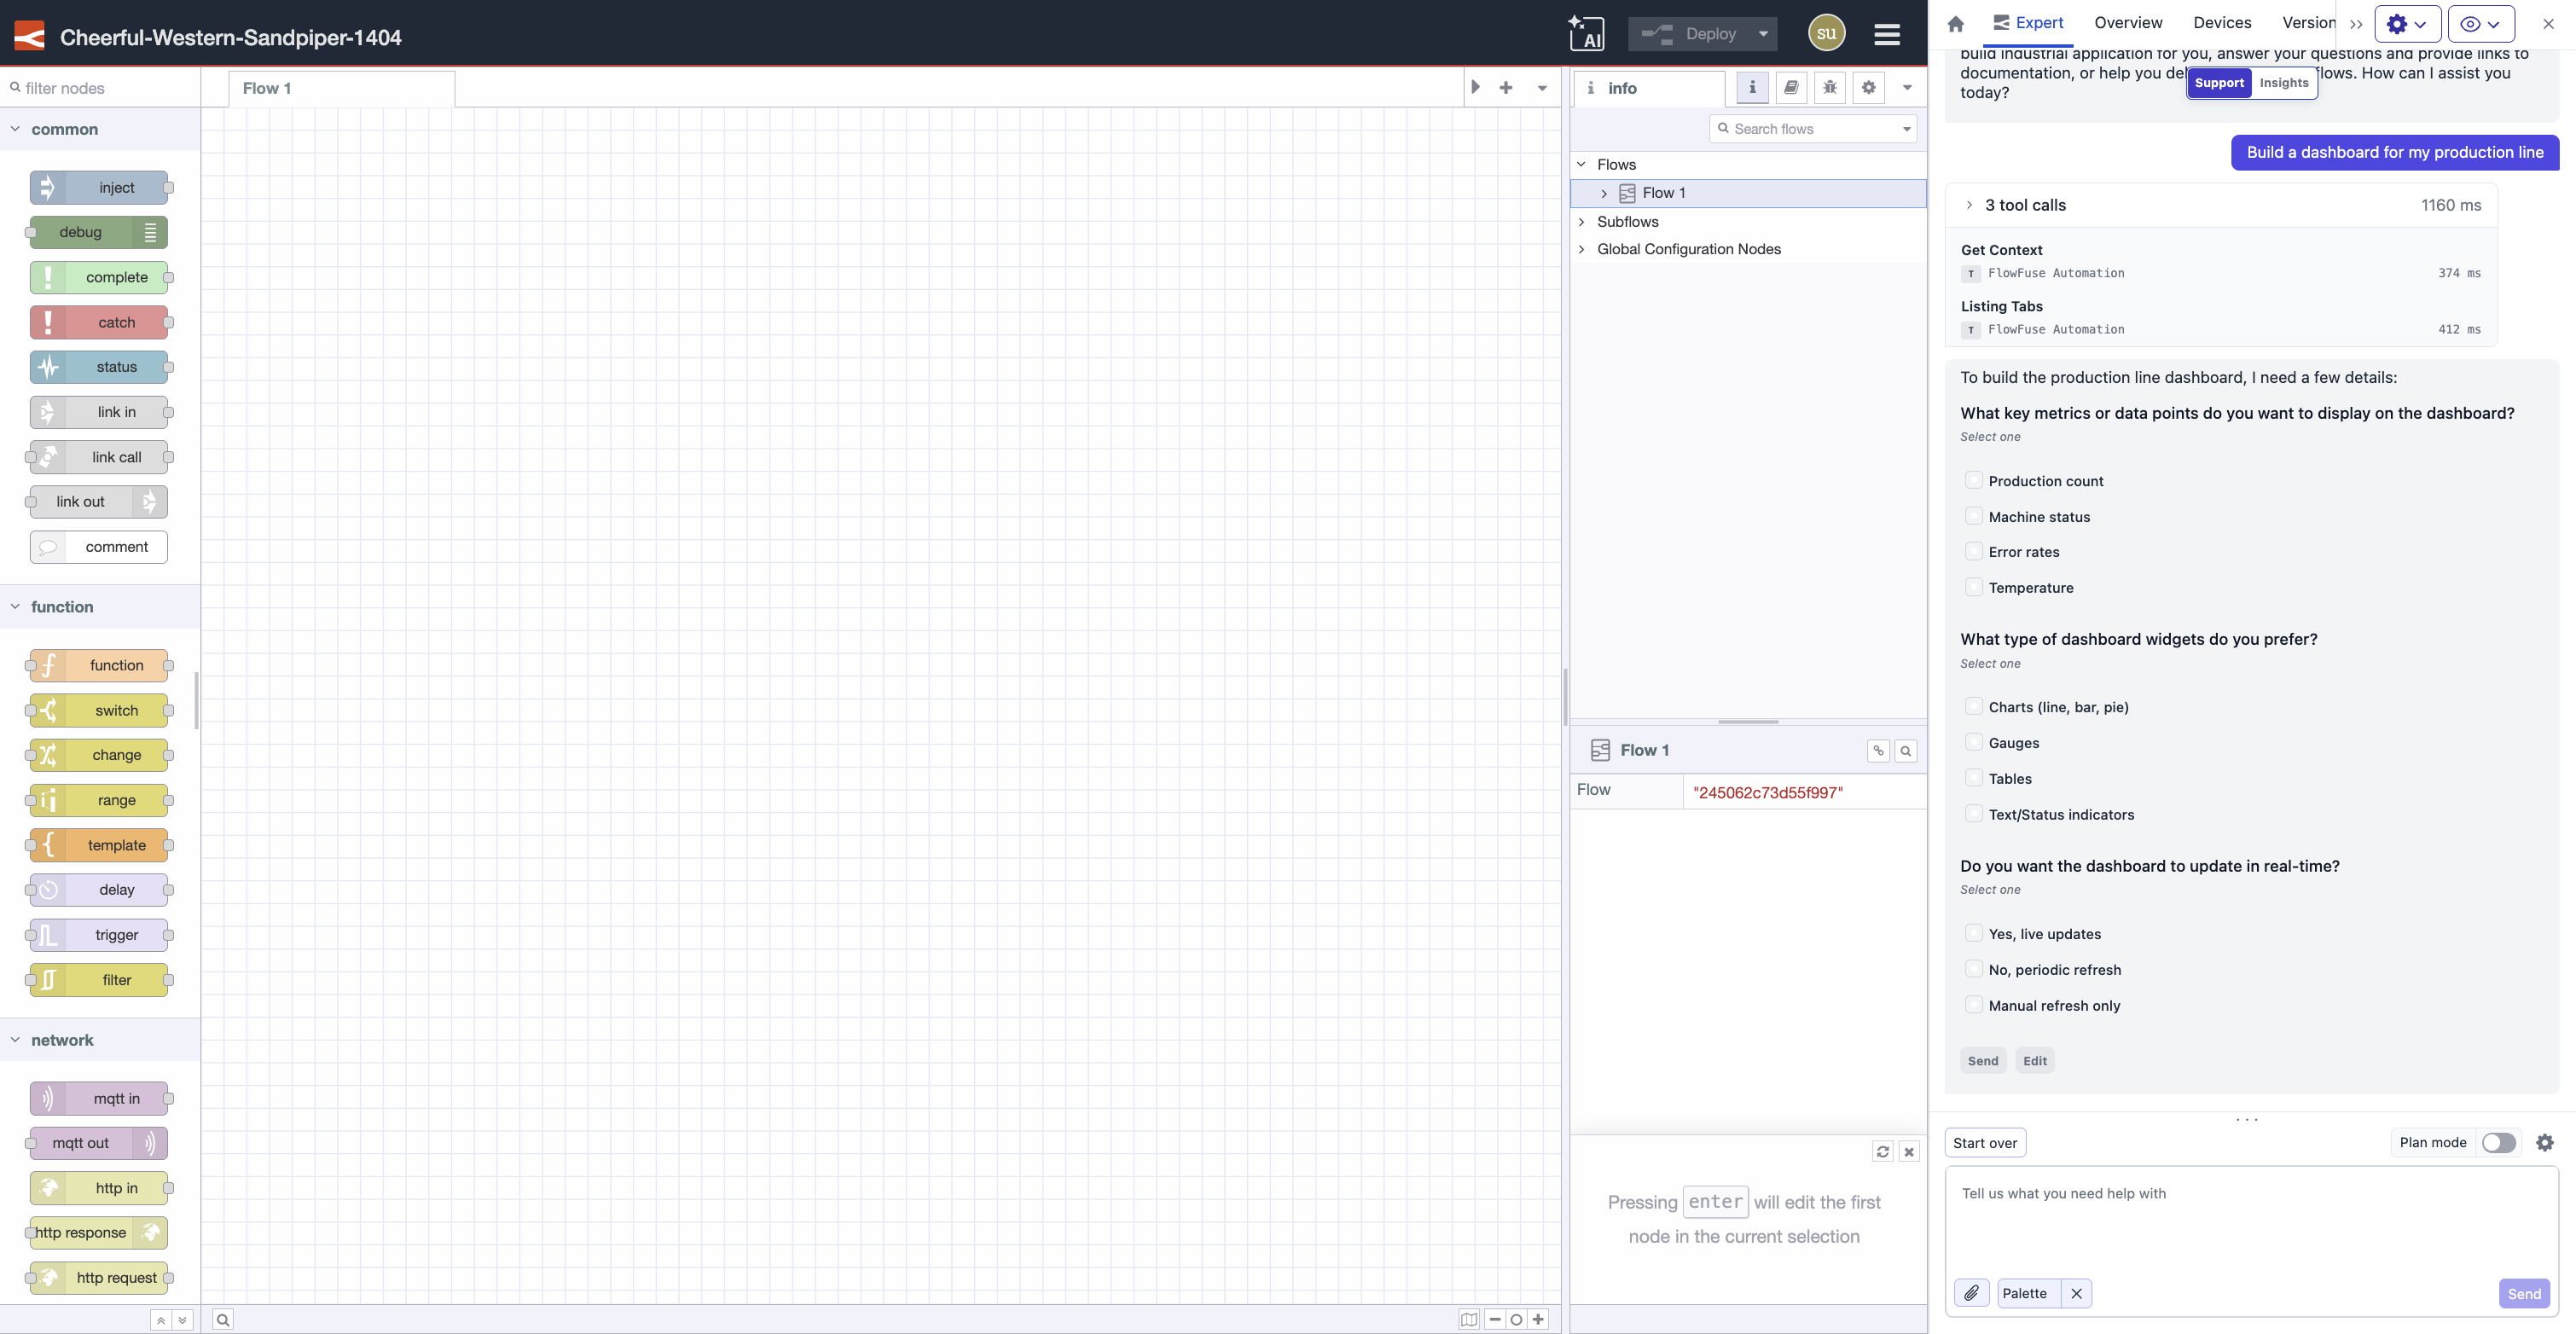Screen dimensions: 2576x1334
Task: Click the Edit button under questionnaire
Action: click(2035, 1061)
